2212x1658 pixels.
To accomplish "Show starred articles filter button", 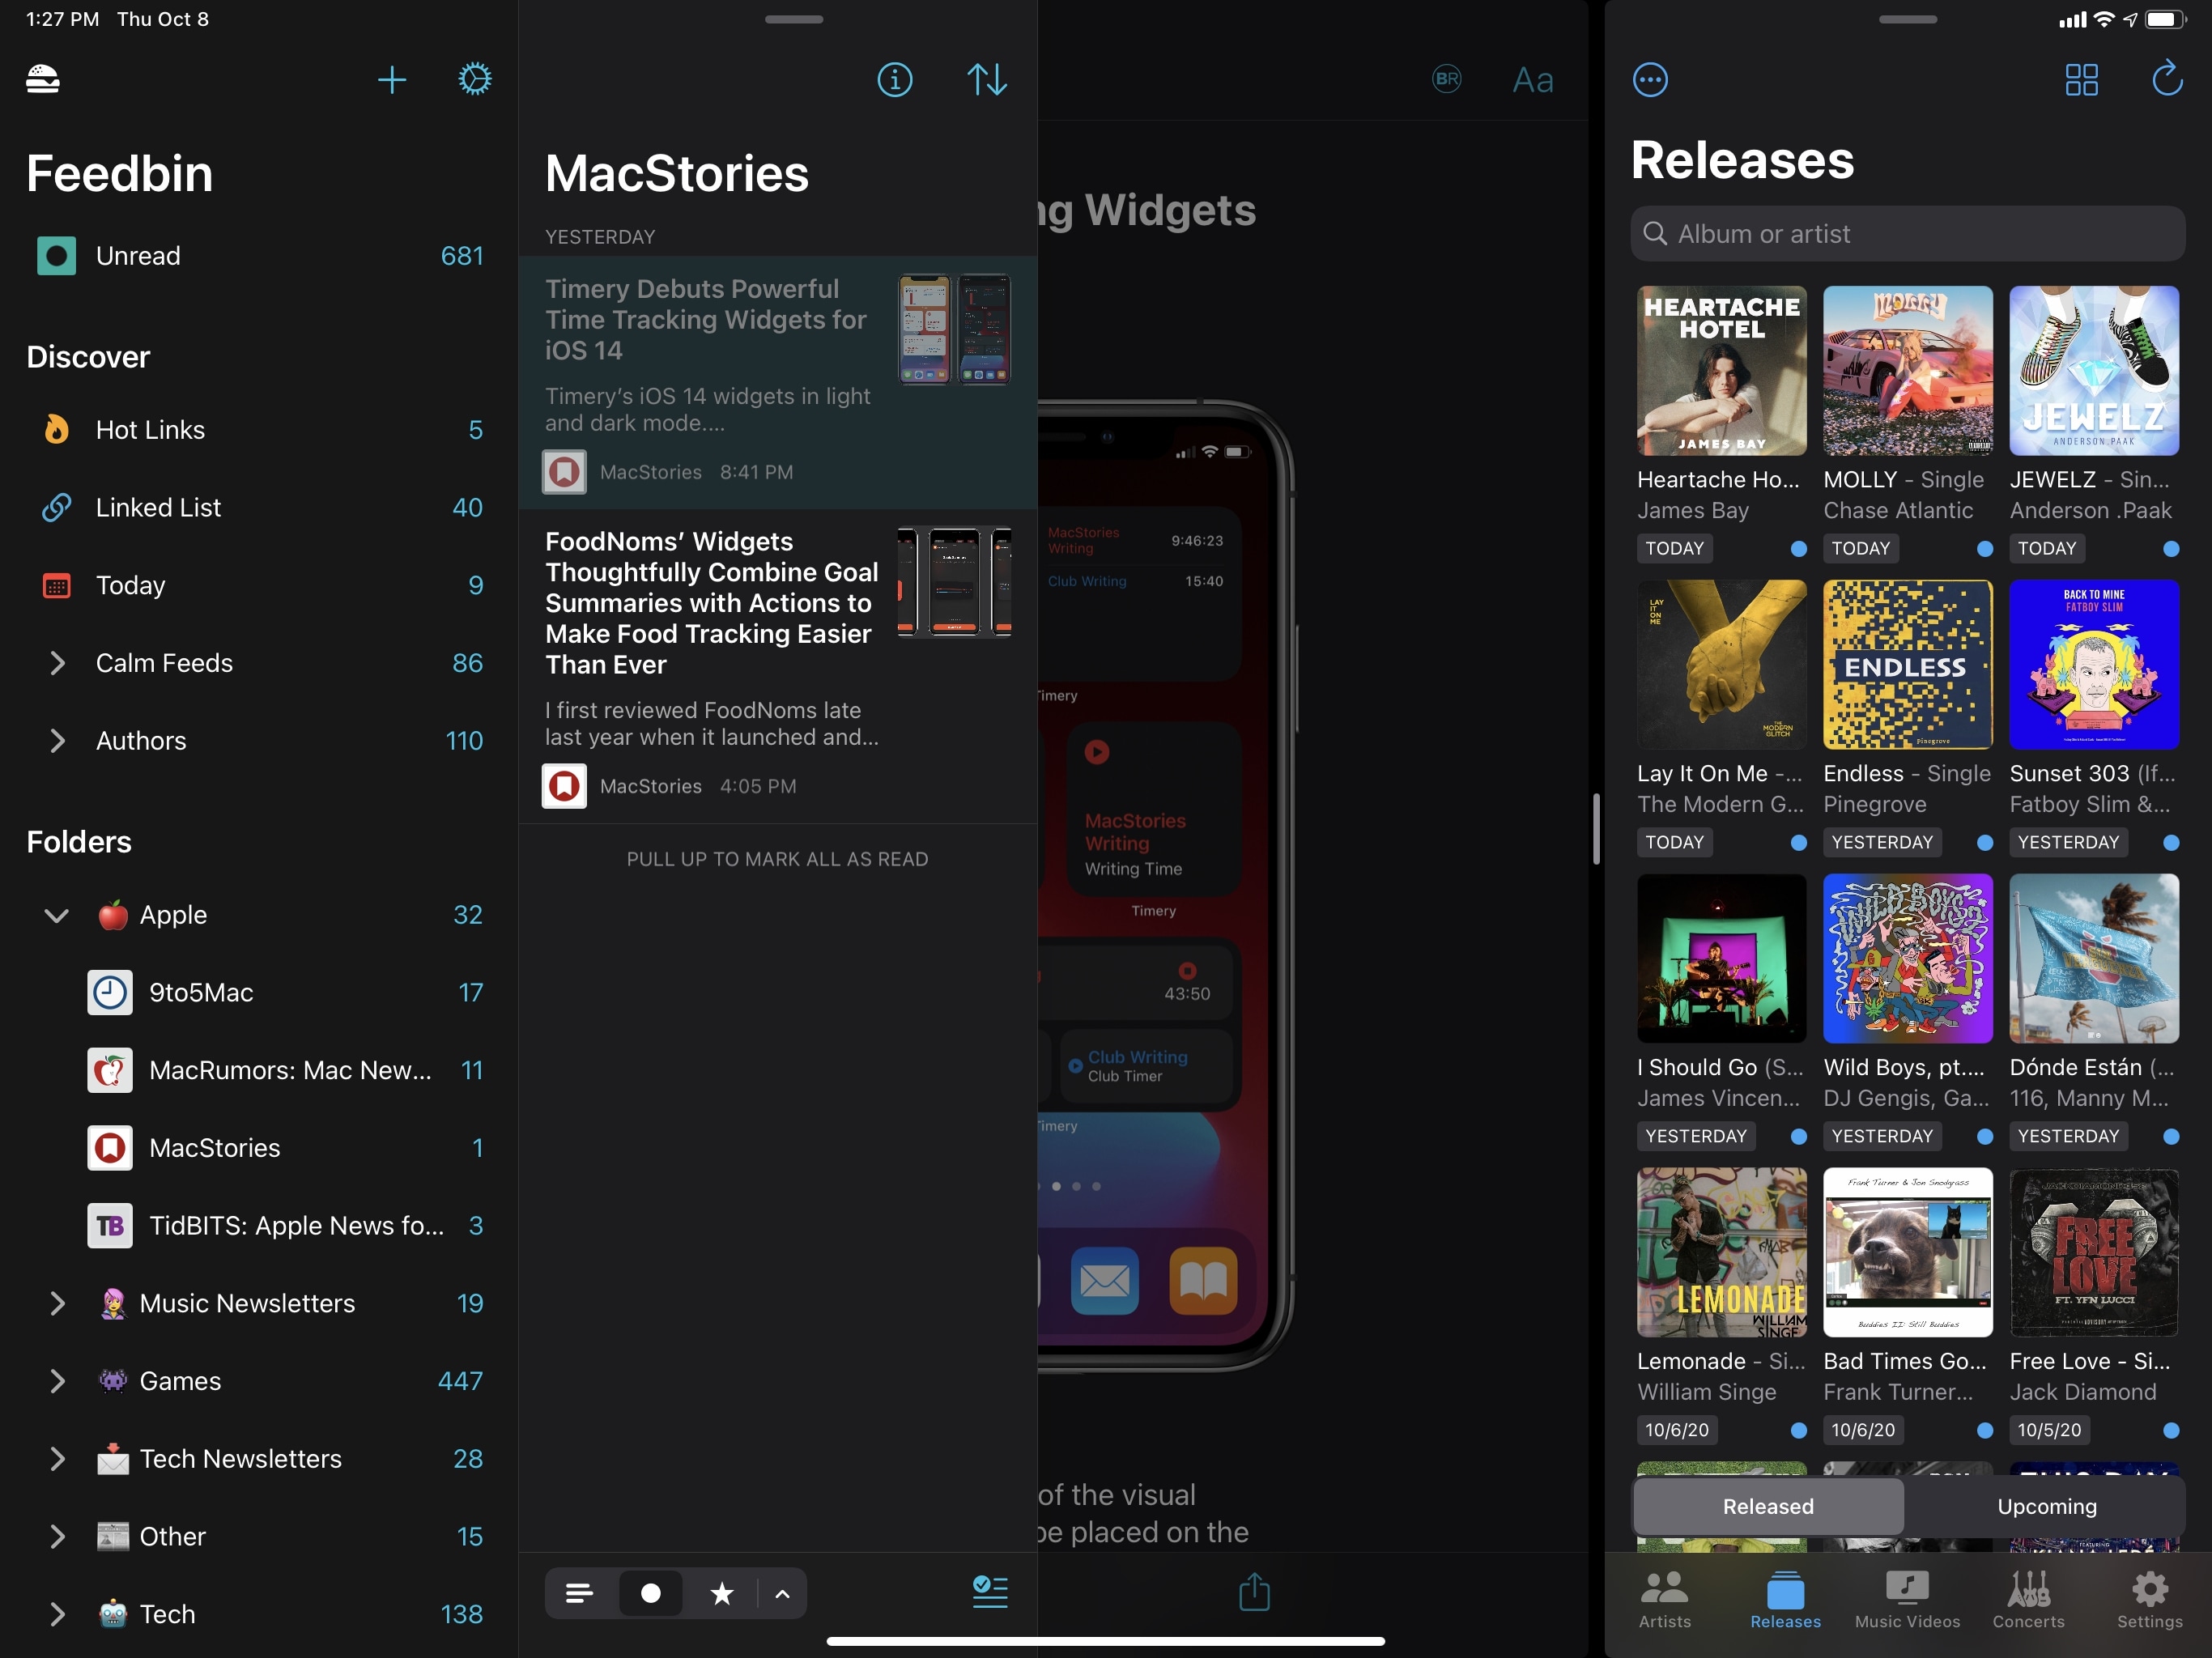I will [722, 1593].
